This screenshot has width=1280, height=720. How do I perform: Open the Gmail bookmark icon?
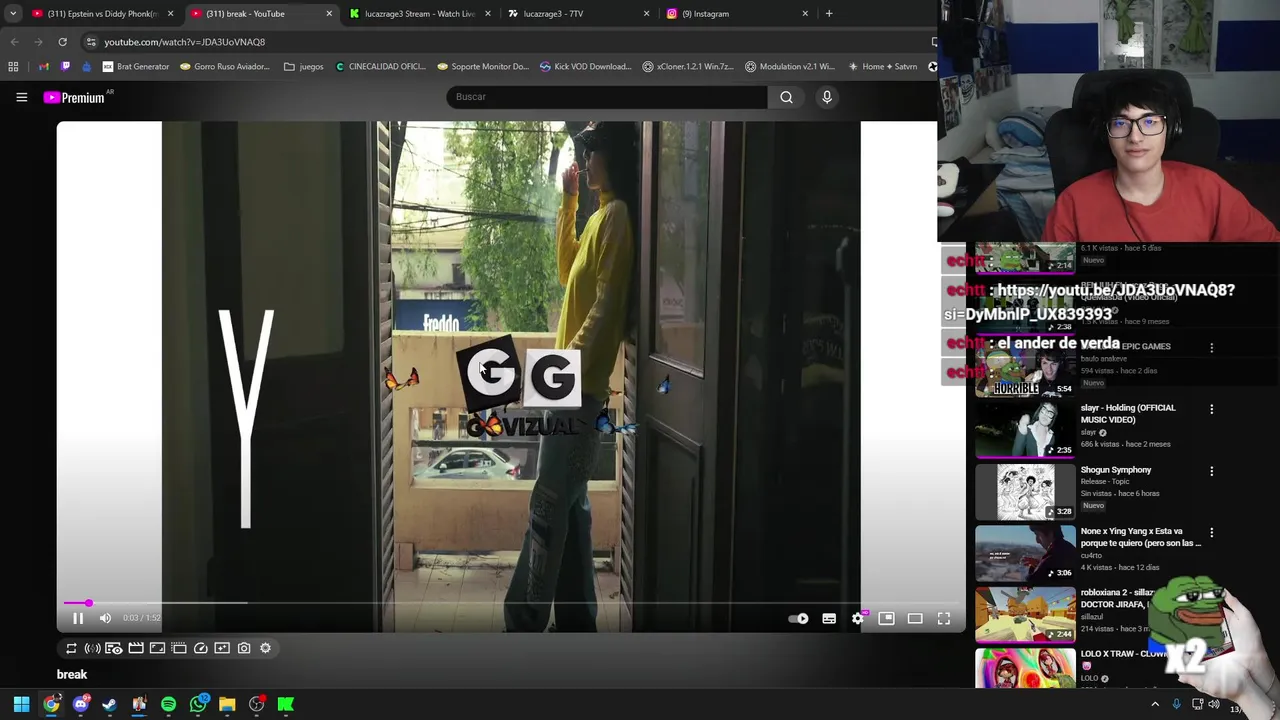point(44,67)
